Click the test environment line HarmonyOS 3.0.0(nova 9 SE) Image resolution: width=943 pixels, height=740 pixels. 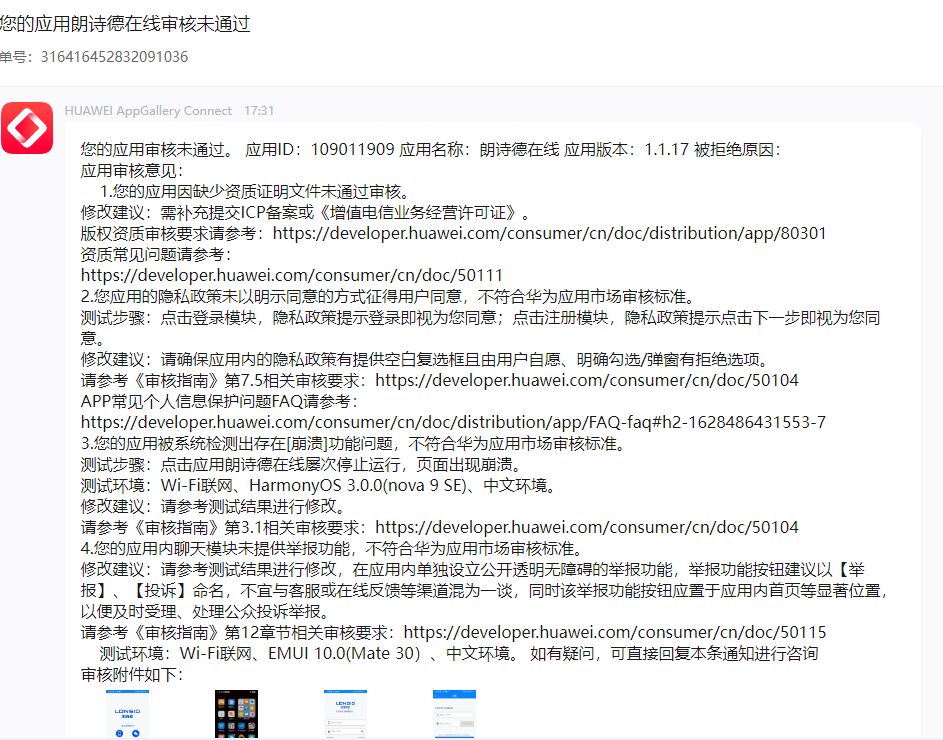coord(319,486)
